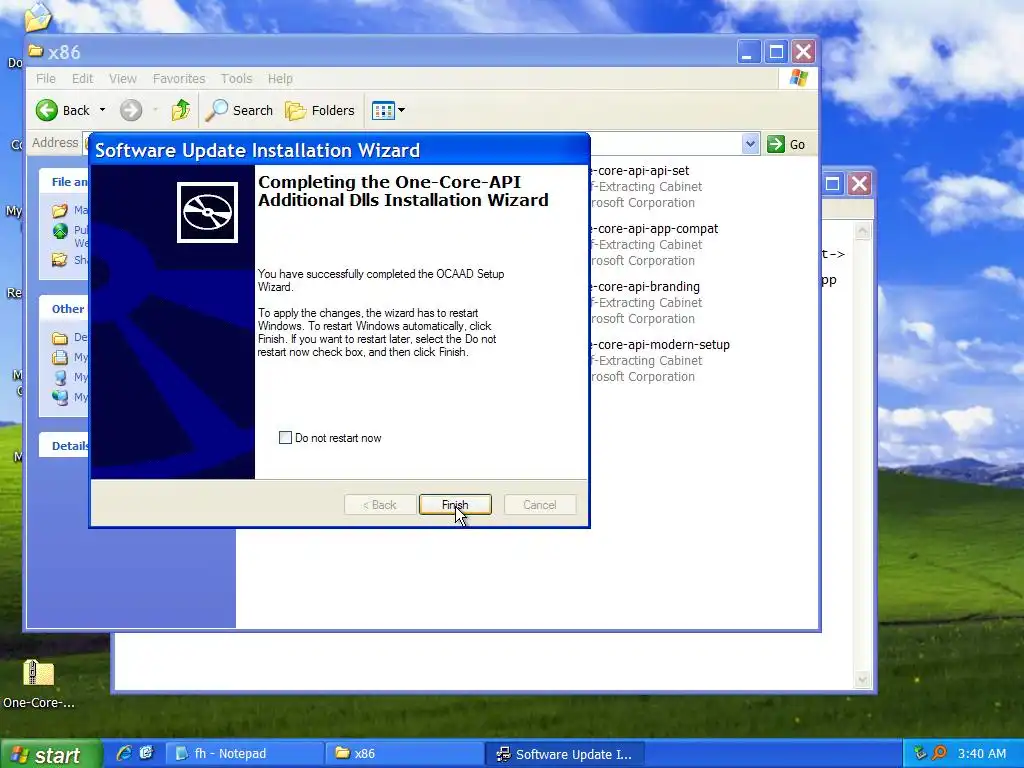
Task: Check the Do not restart now box
Action: 285,438
